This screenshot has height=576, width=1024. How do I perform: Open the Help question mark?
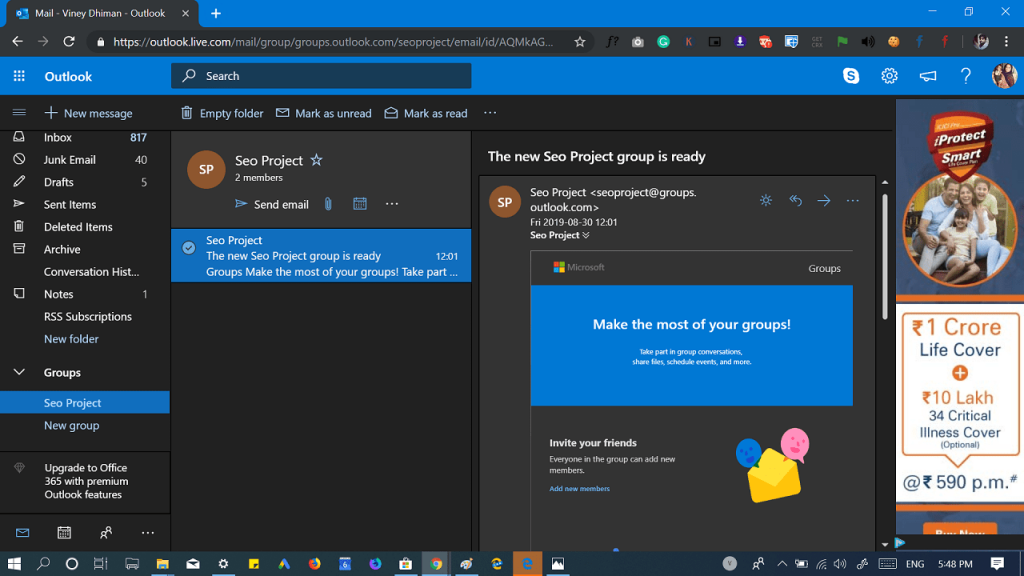coord(966,76)
